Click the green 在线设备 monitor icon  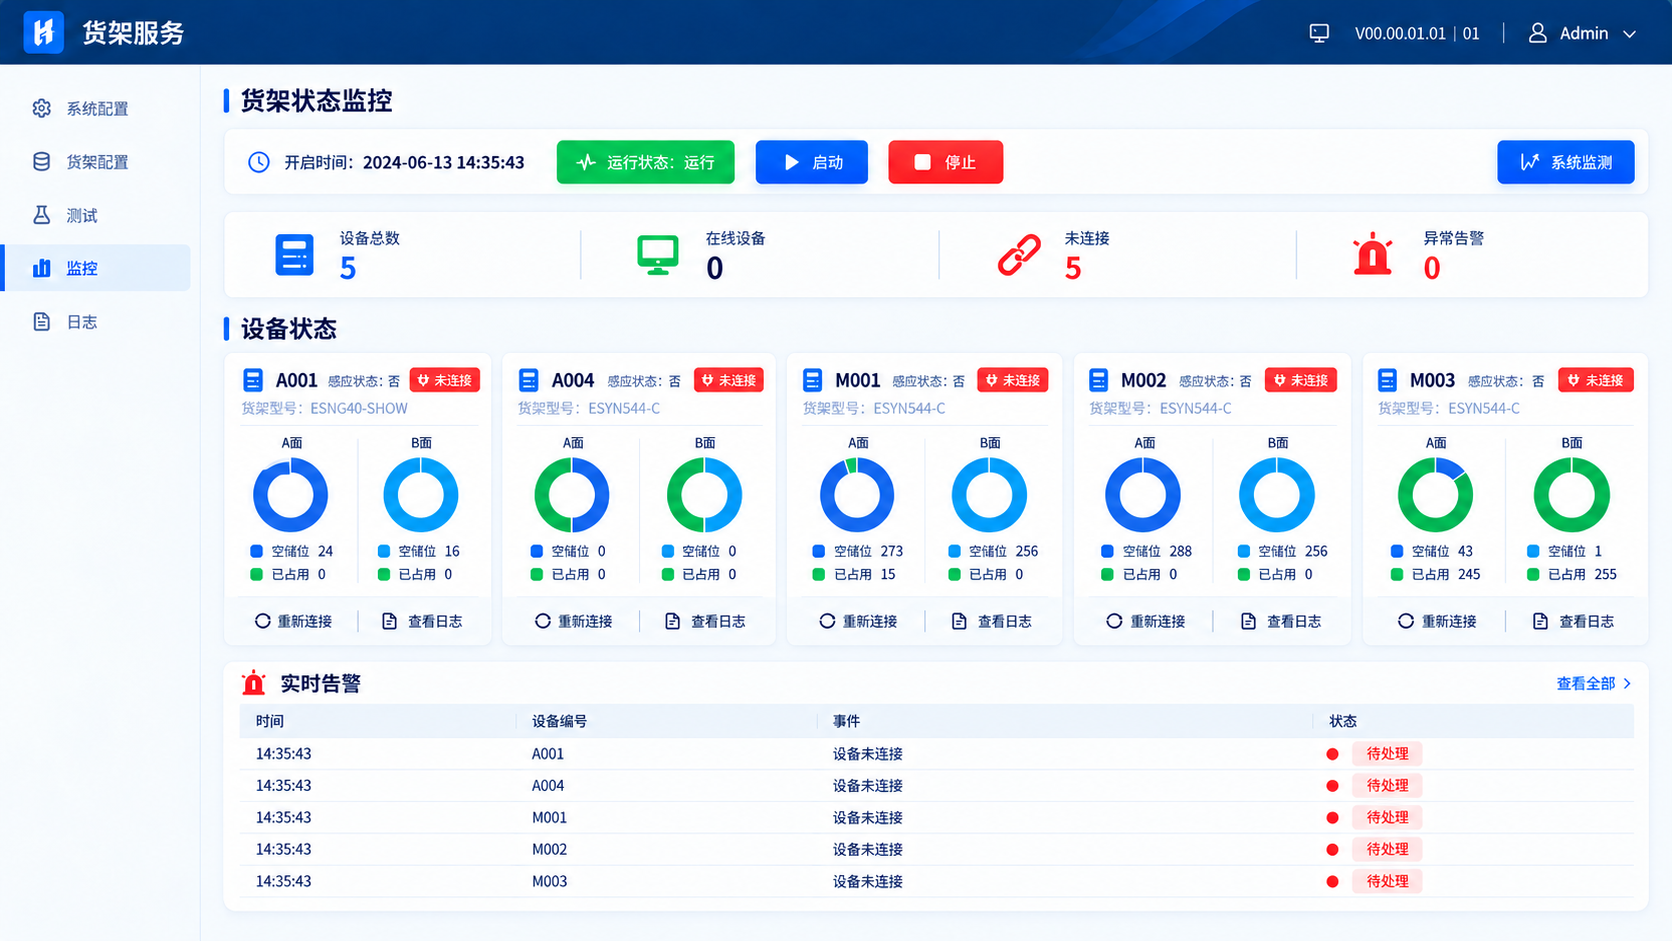[x=658, y=255]
